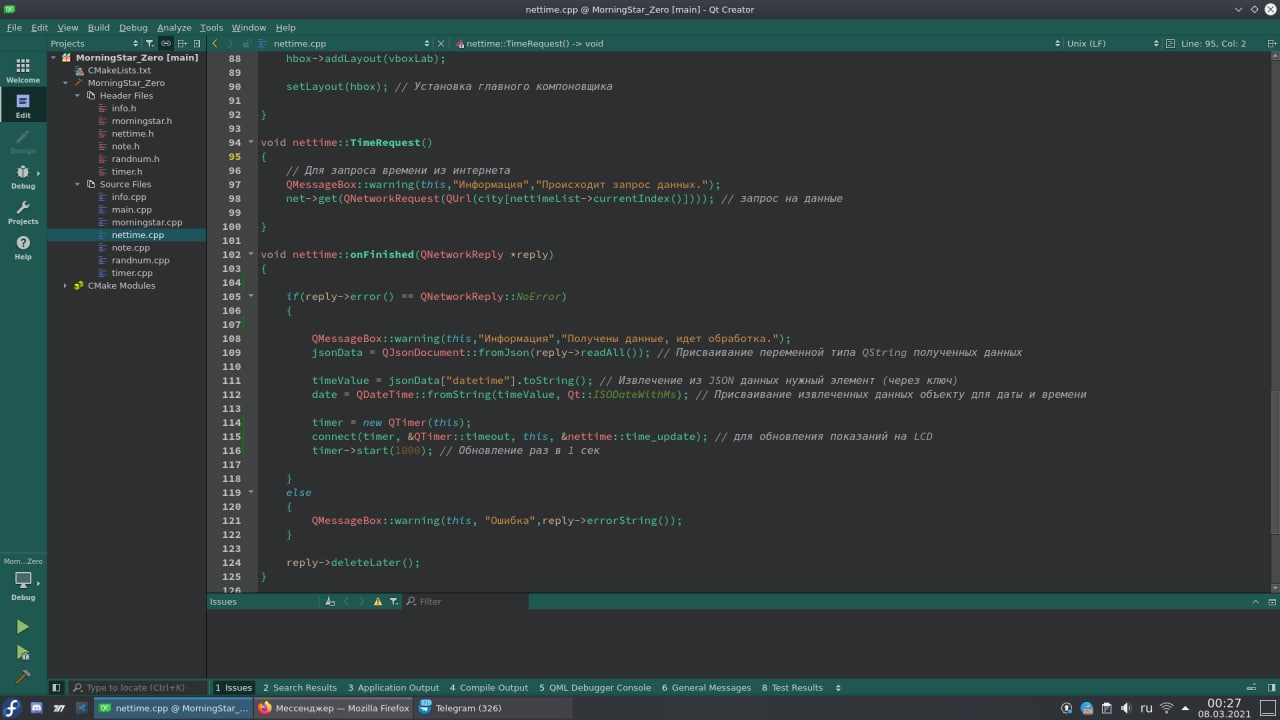This screenshot has width=1280, height=720.
Task: Switch to Compile Output tab
Action: [x=489, y=688]
